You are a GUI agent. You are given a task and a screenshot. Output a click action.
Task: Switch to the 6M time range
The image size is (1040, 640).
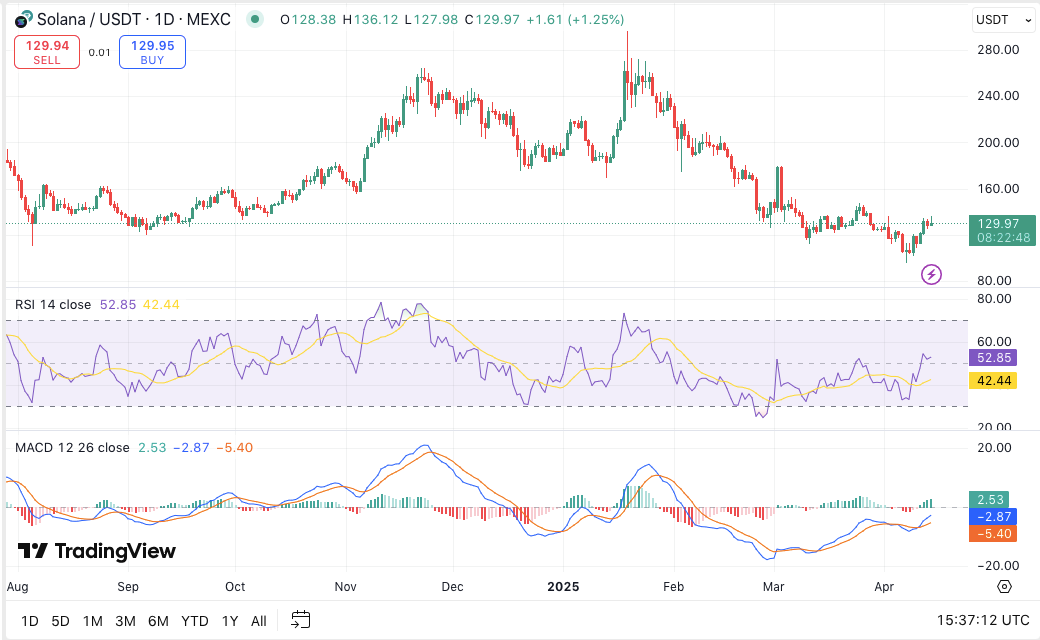[x=157, y=621]
